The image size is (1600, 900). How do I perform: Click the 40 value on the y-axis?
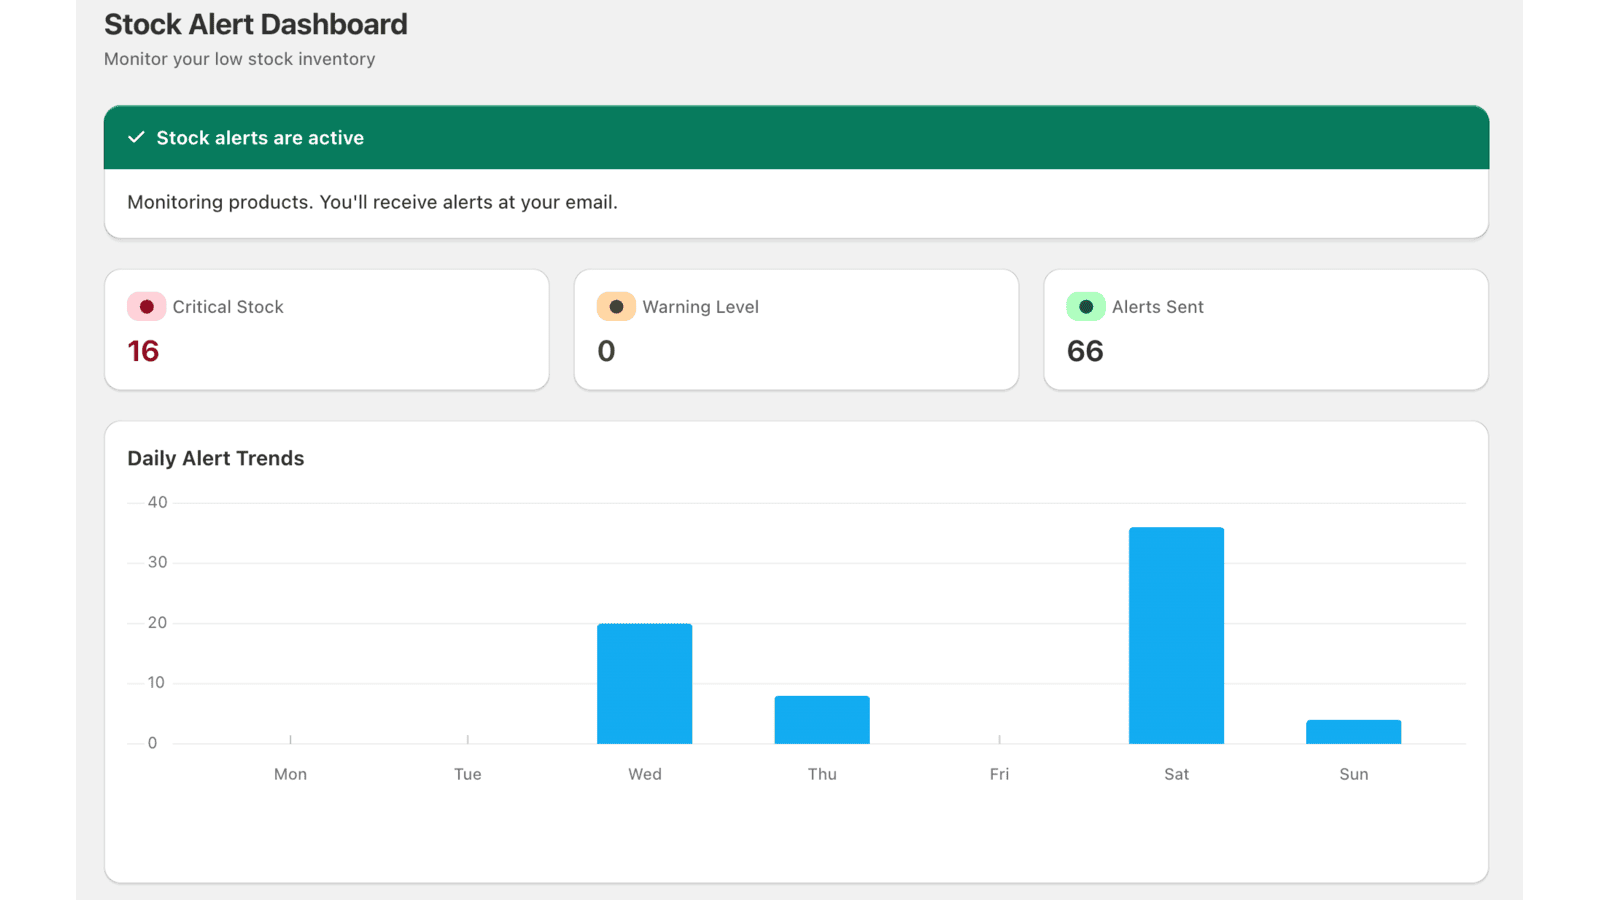156,501
